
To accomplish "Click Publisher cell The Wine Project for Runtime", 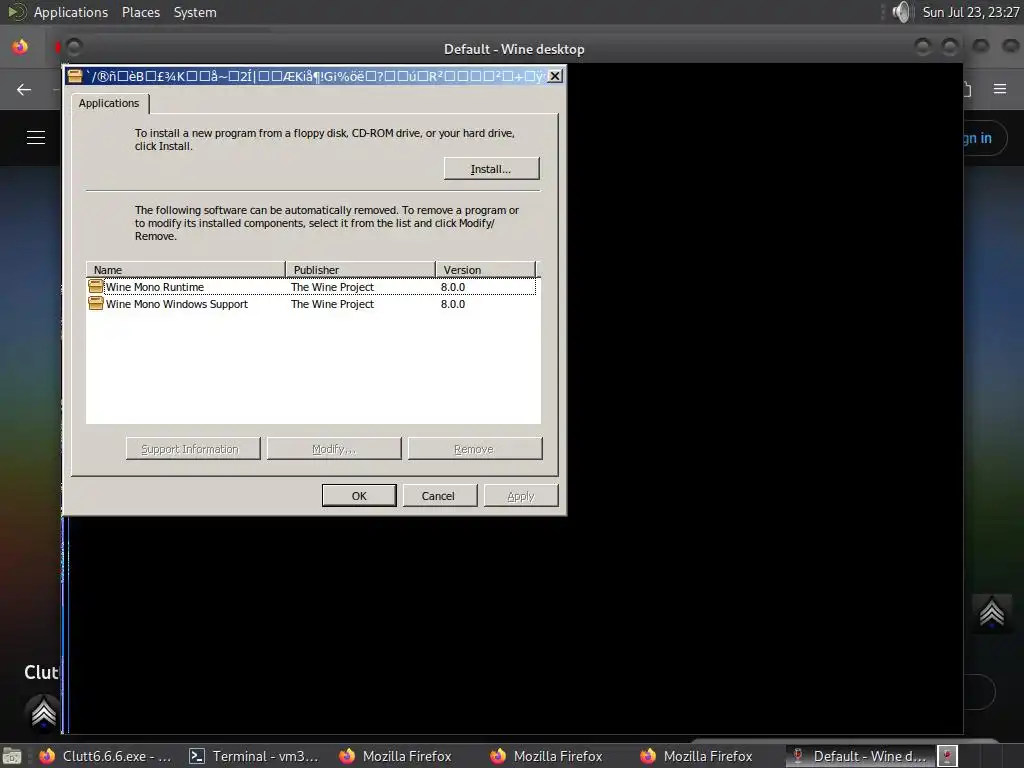I will [332, 287].
